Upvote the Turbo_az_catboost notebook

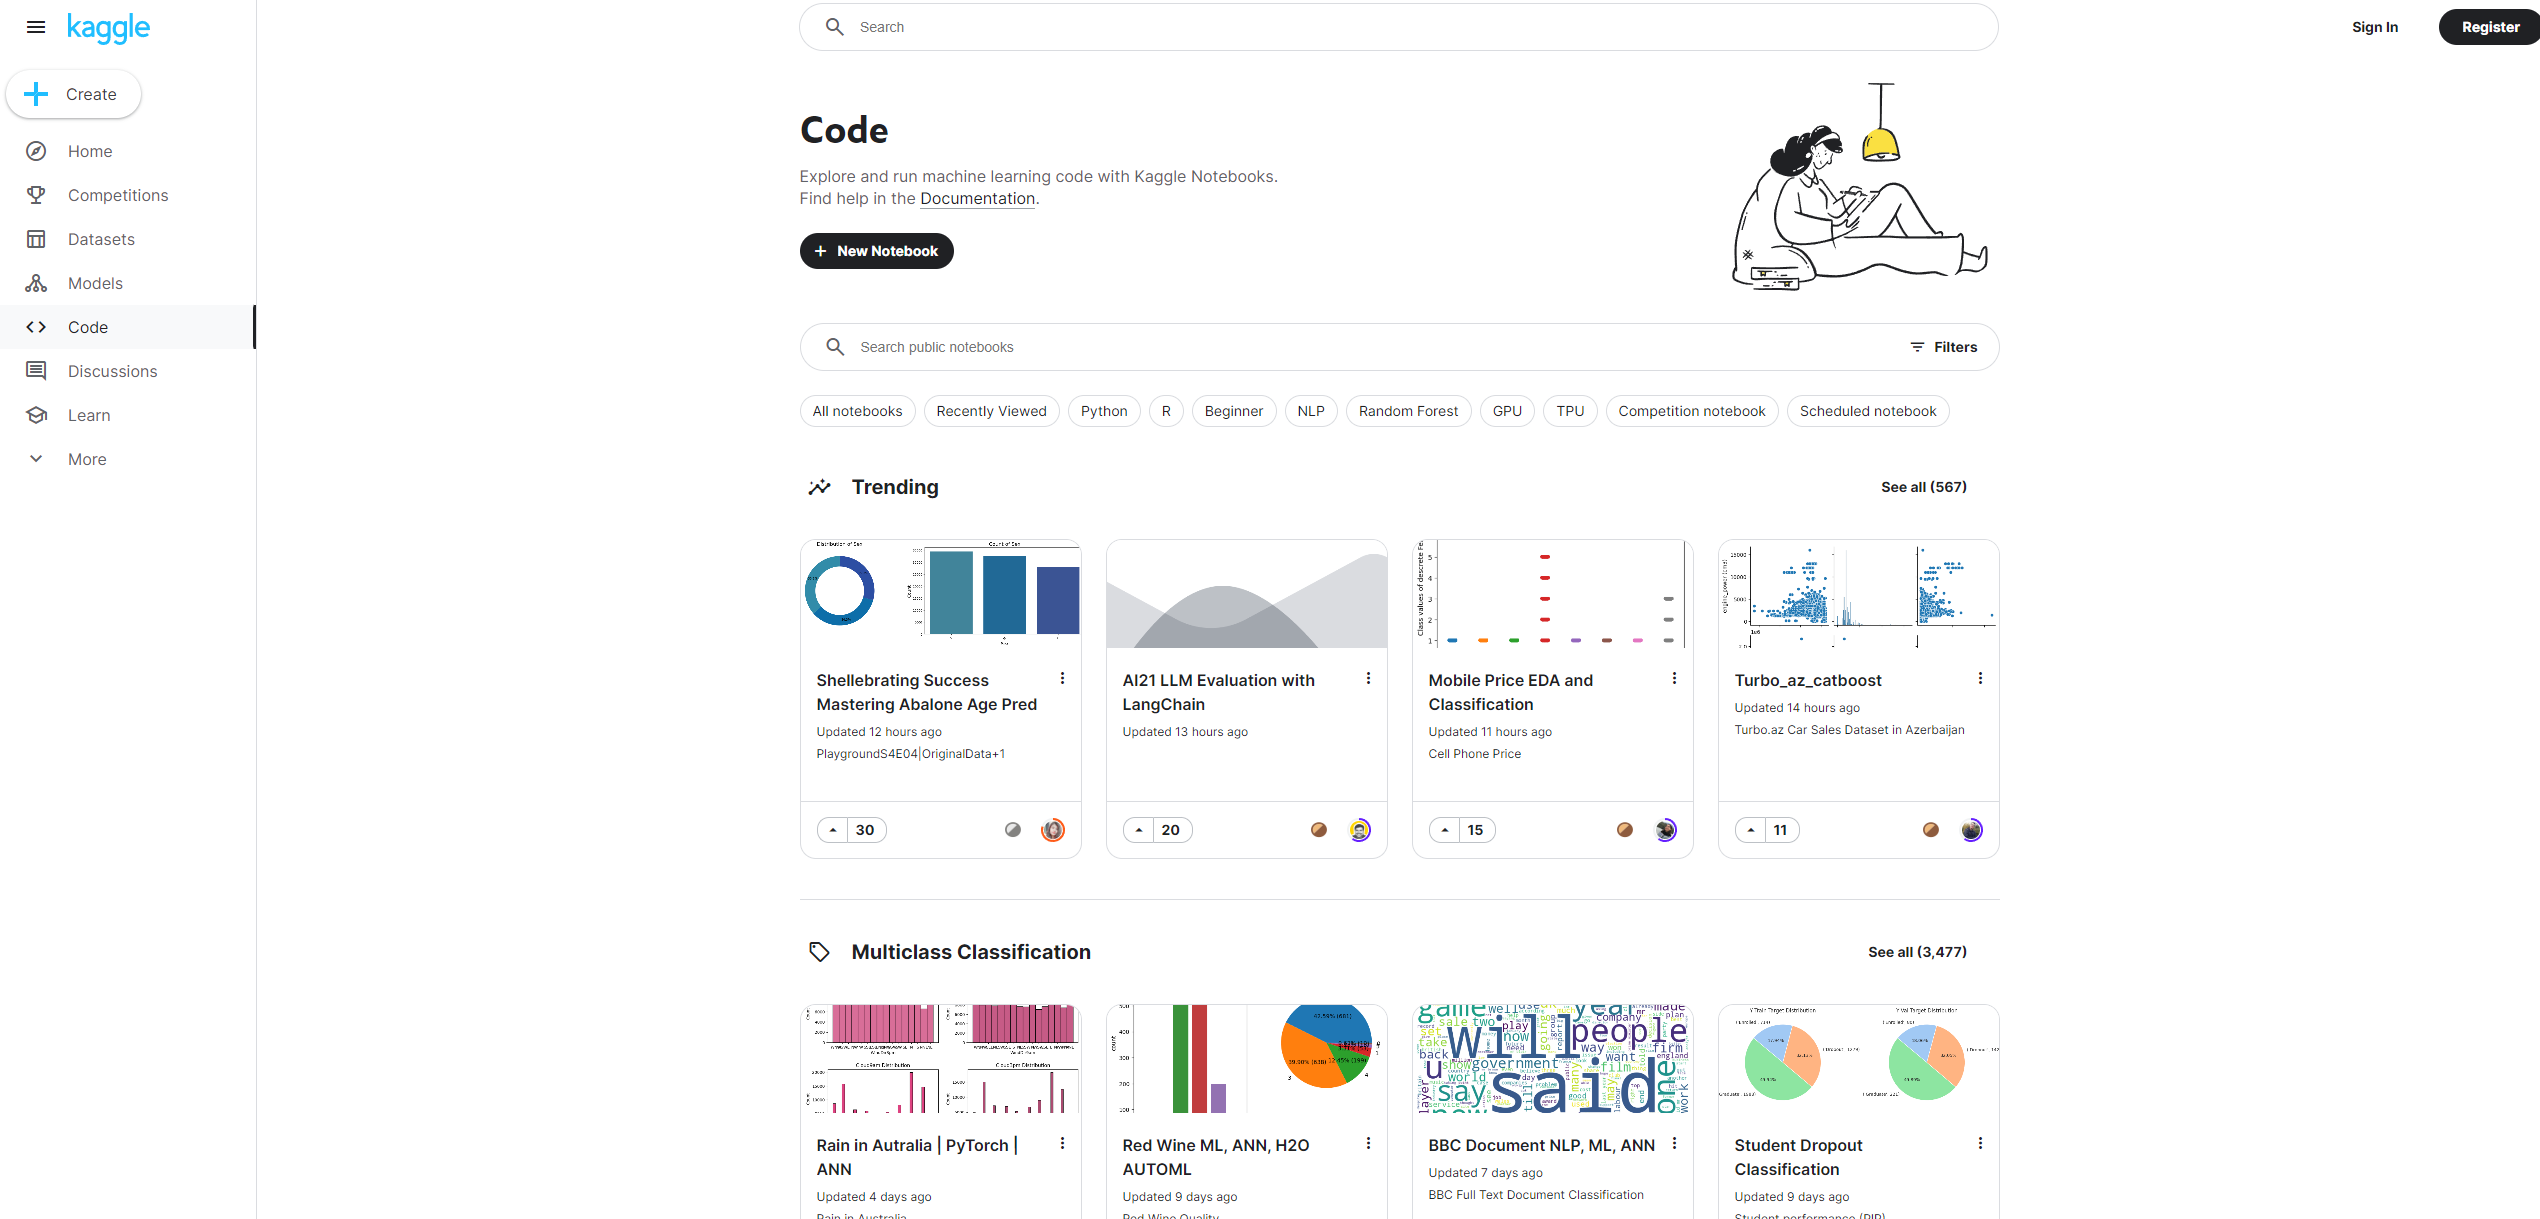tap(1751, 830)
